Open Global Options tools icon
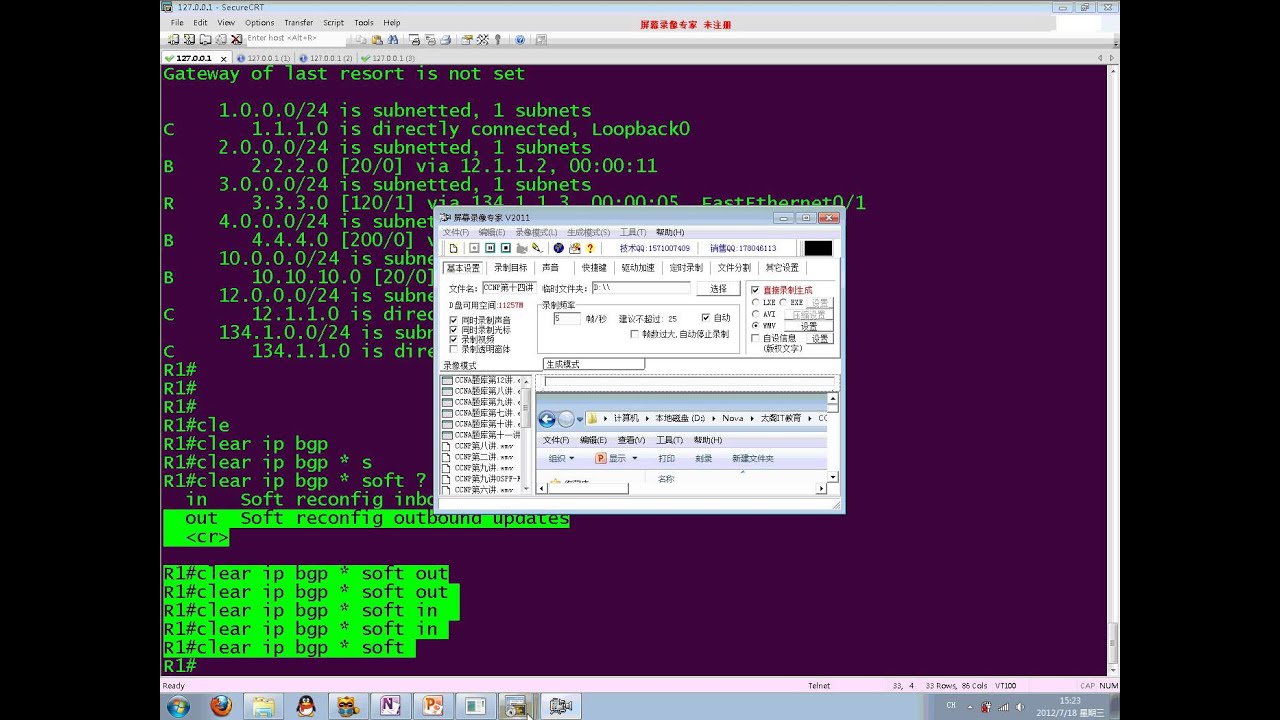The image size is (1280, 720). tap(483, 39)
